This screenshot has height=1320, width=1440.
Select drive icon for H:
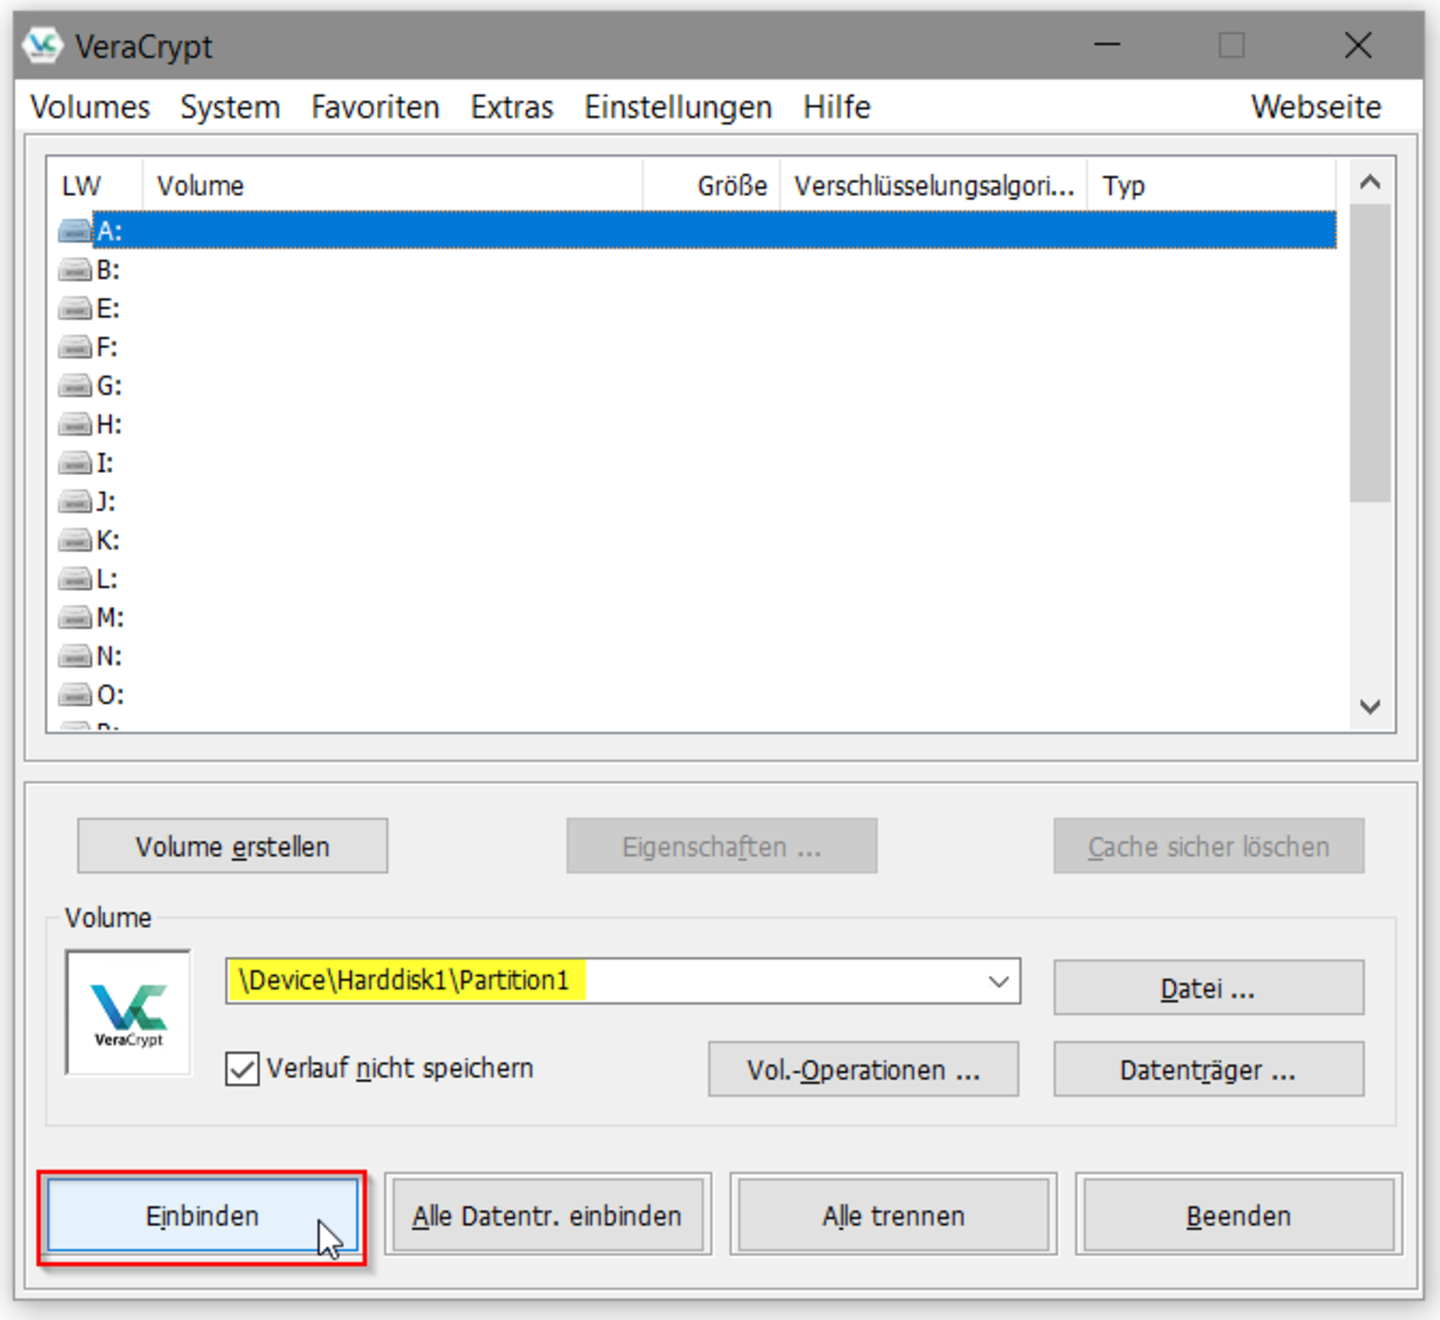(x=75, y=425)
